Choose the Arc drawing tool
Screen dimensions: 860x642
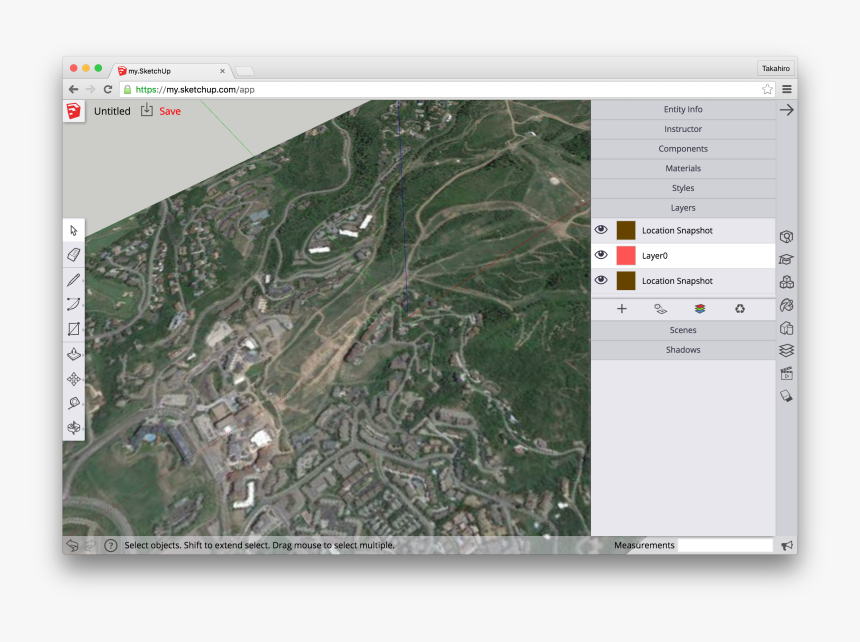[x=74, y=304]
